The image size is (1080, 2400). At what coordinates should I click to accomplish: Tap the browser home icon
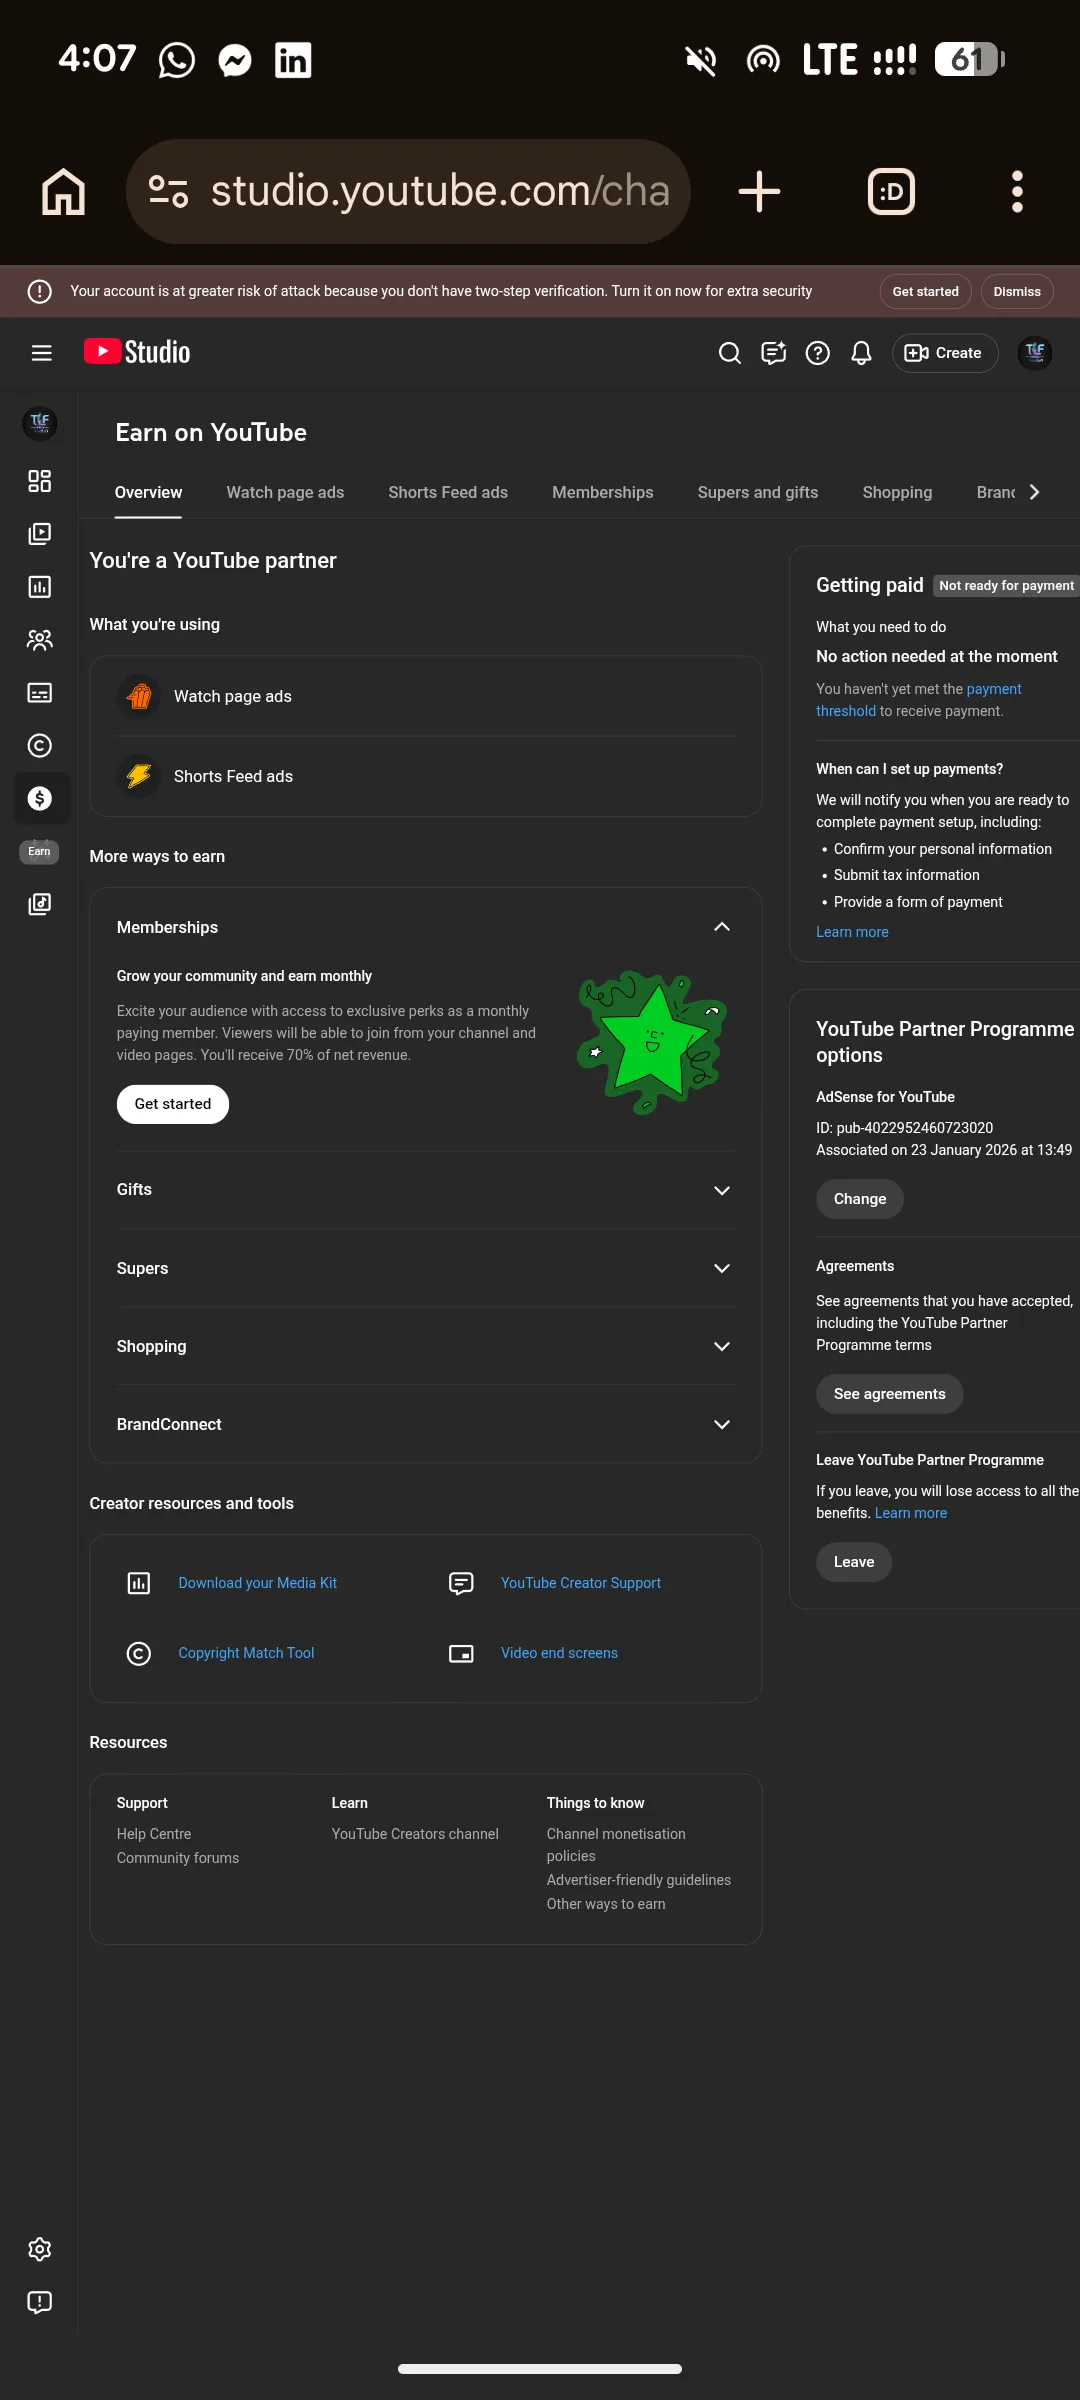coord(63,191)
